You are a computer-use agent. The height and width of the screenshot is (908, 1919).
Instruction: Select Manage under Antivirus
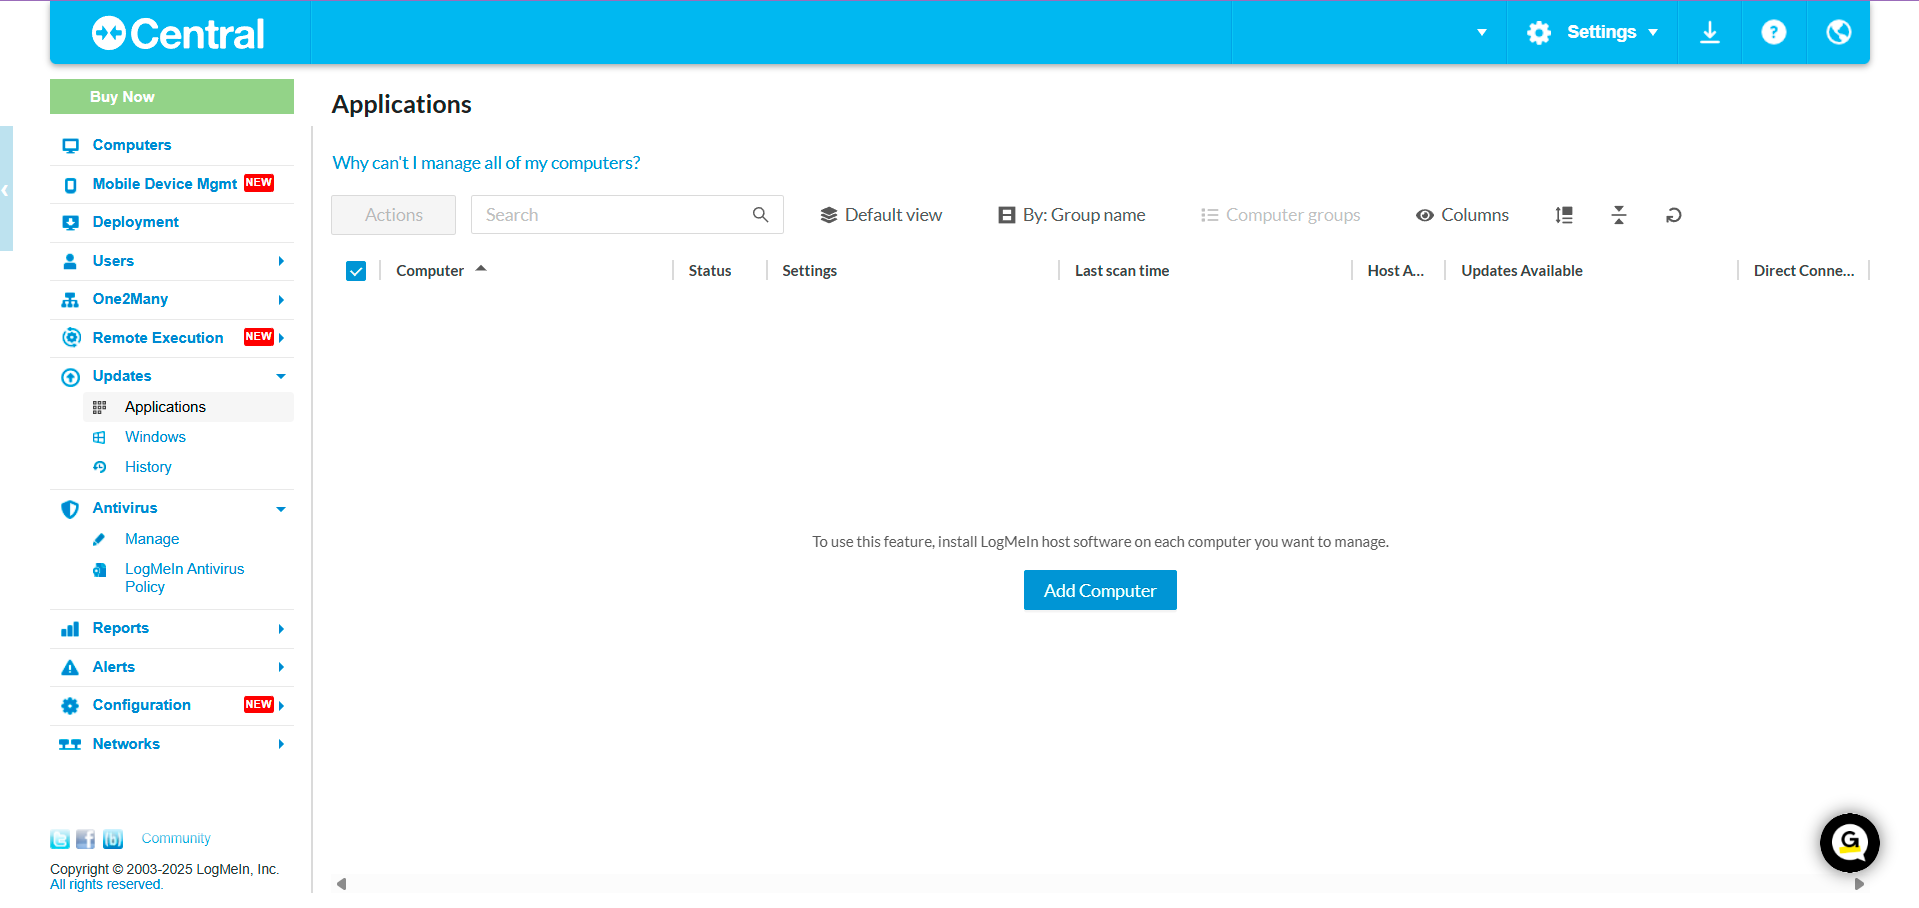(x=152, y=539)
